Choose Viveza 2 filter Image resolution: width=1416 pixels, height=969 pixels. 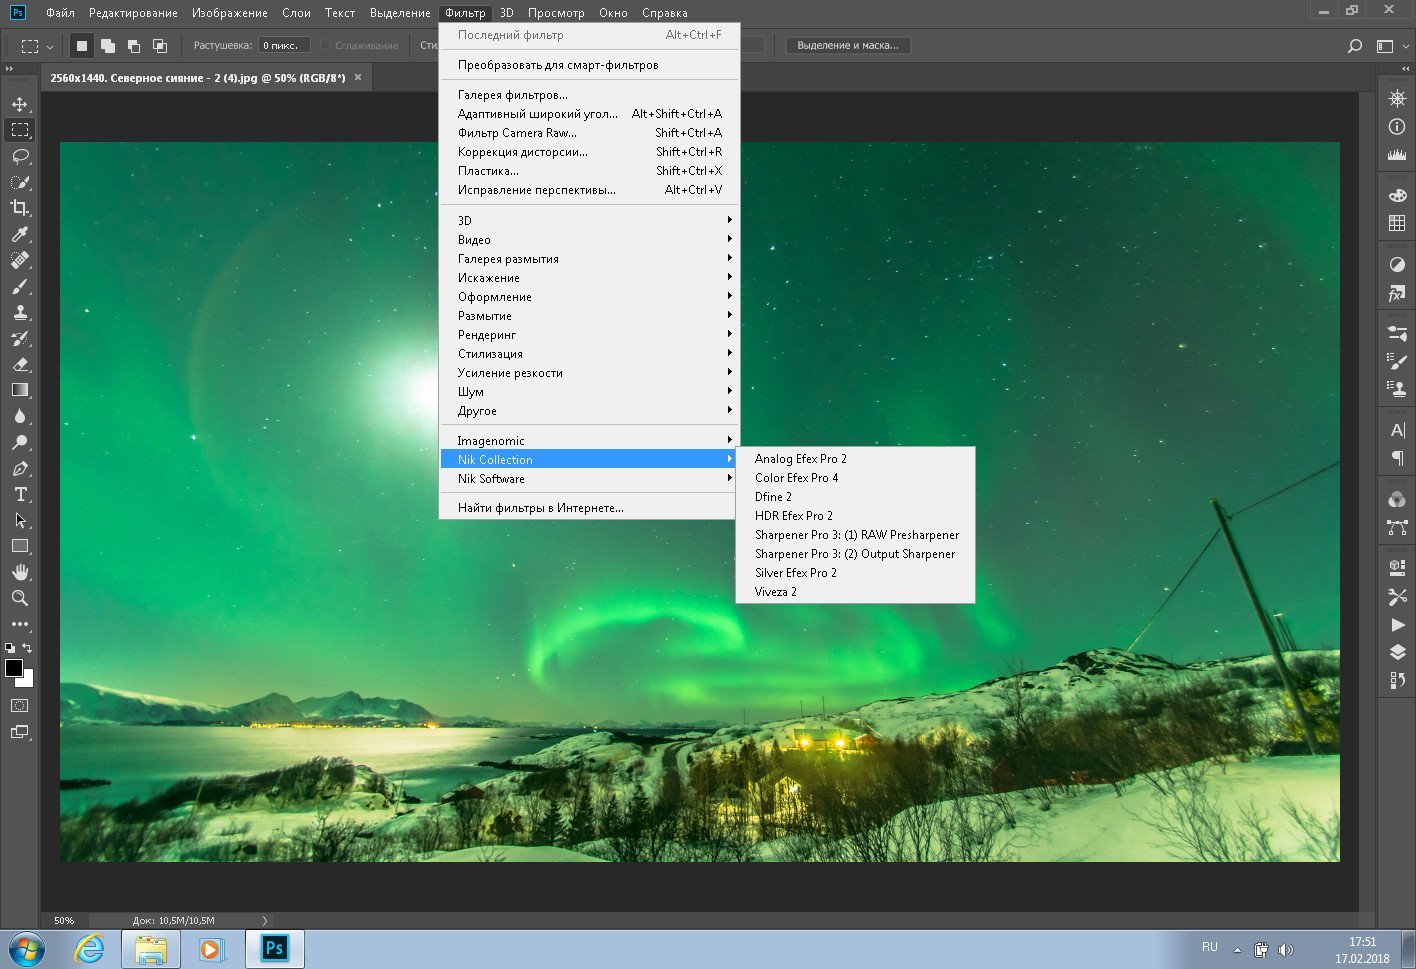click(855, 592)
